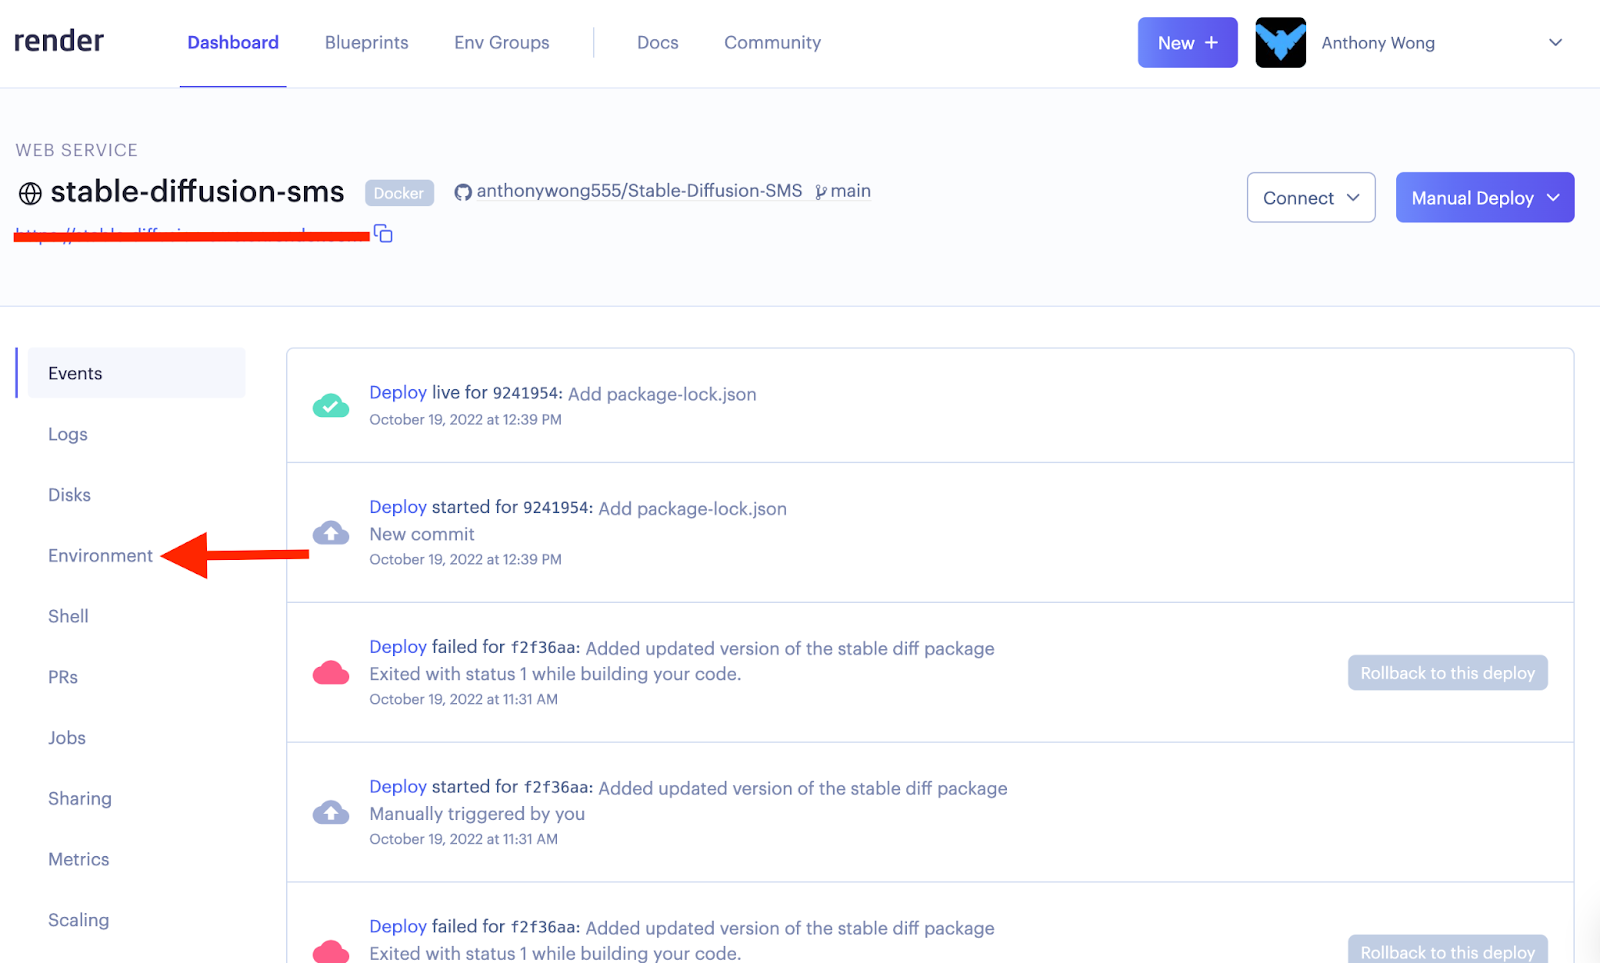
Task: Click Rollback to this deploy for 11:31 AM failure
Action: point(1448,673)
